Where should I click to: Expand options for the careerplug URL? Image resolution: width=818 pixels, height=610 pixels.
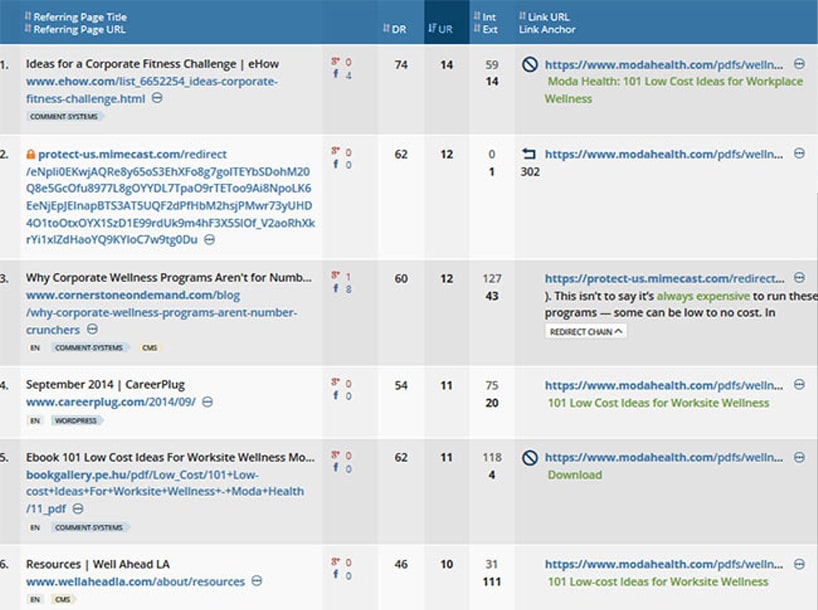(207, 402)
